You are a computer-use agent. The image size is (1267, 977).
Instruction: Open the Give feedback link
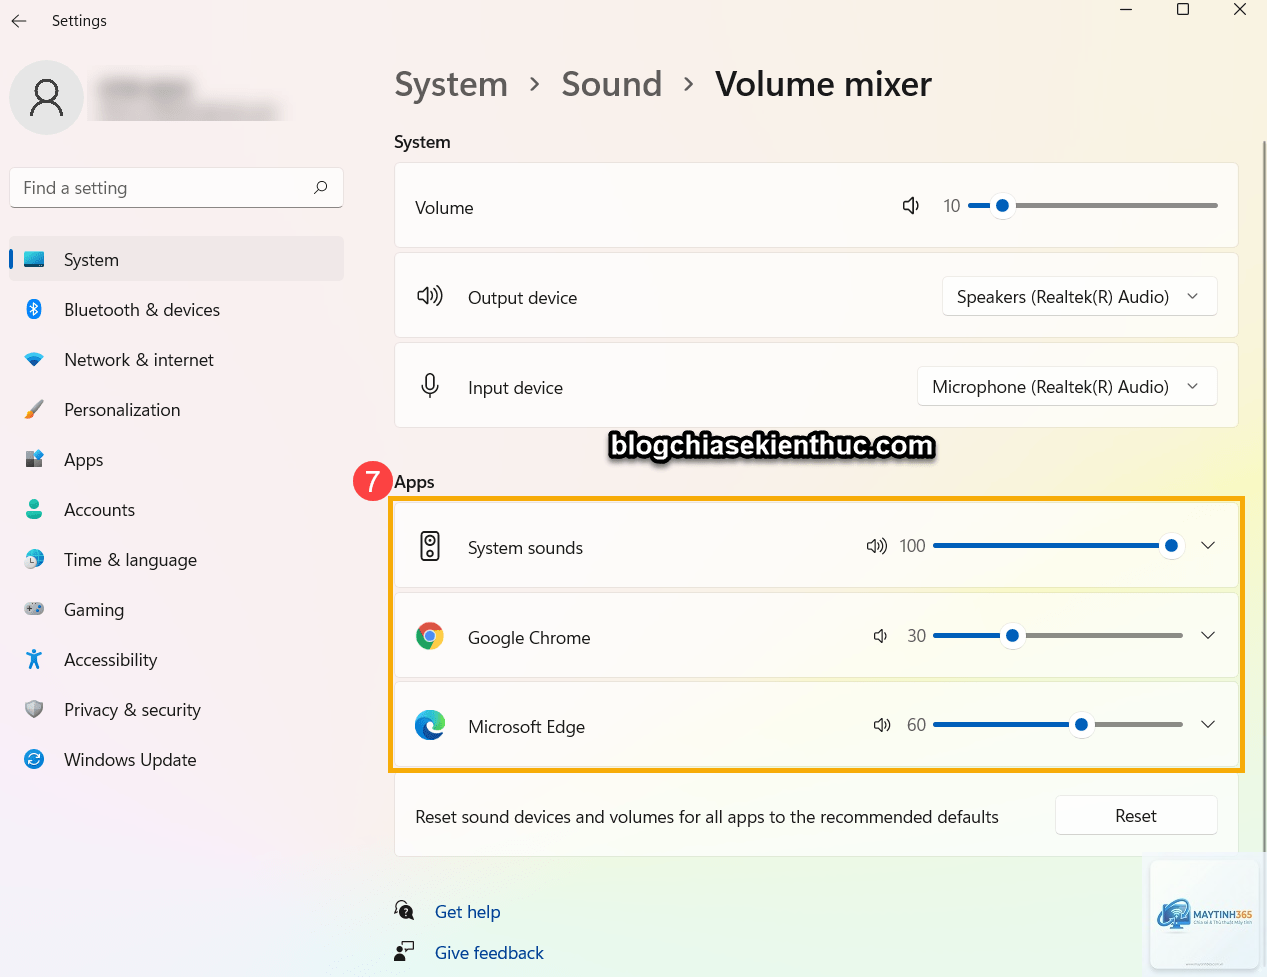[489, 953]
